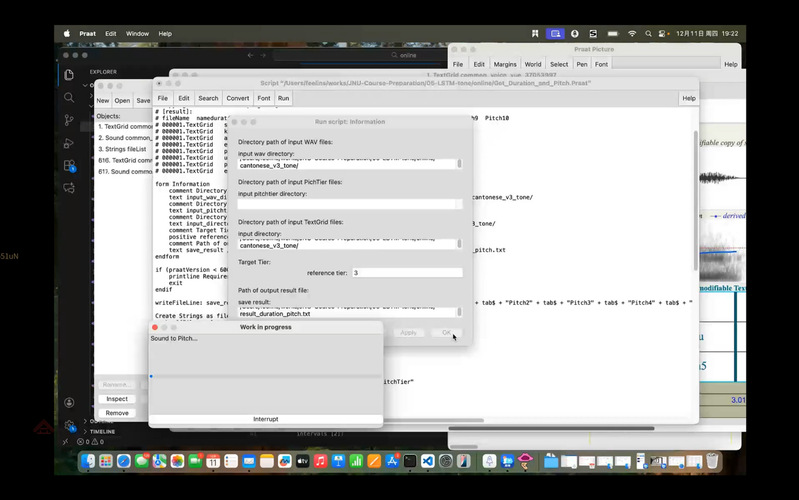Open the Source Control sidebar icon
The image size is (799, 500).
pos(69,121)
